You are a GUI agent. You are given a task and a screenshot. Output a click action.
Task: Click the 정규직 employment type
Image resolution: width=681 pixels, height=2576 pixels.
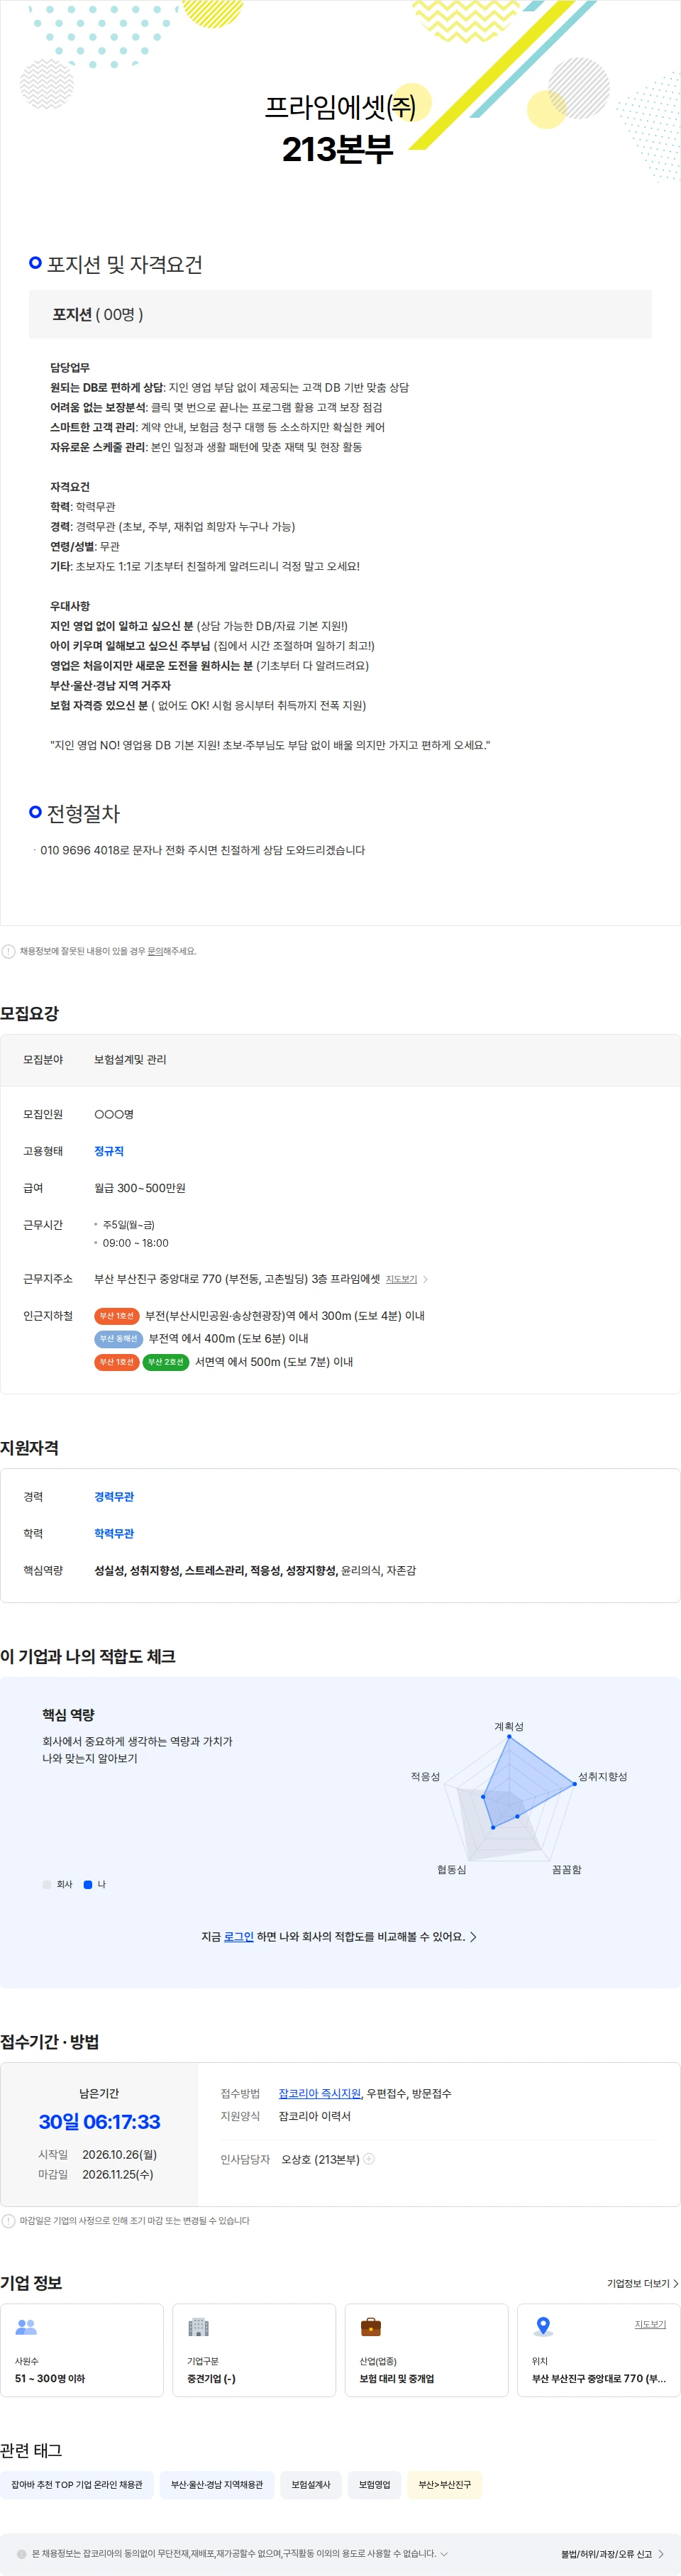coord(109,1151)
